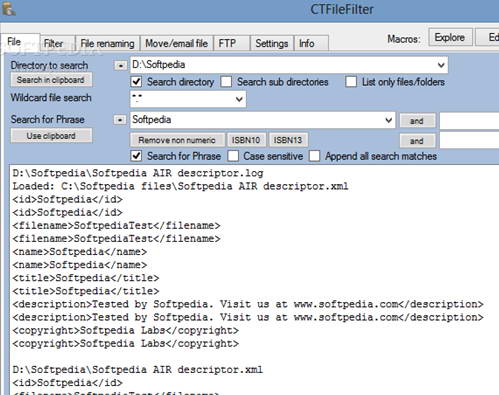Open the File renaming tab
The width and height of the screenshot is (499, 395).
[x=107, y=43]
